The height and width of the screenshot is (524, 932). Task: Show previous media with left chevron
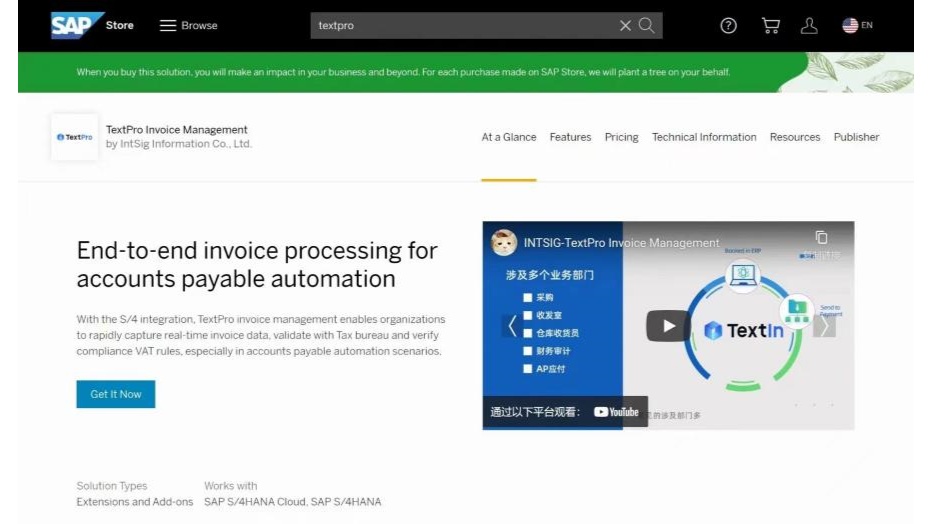point(512,326)
